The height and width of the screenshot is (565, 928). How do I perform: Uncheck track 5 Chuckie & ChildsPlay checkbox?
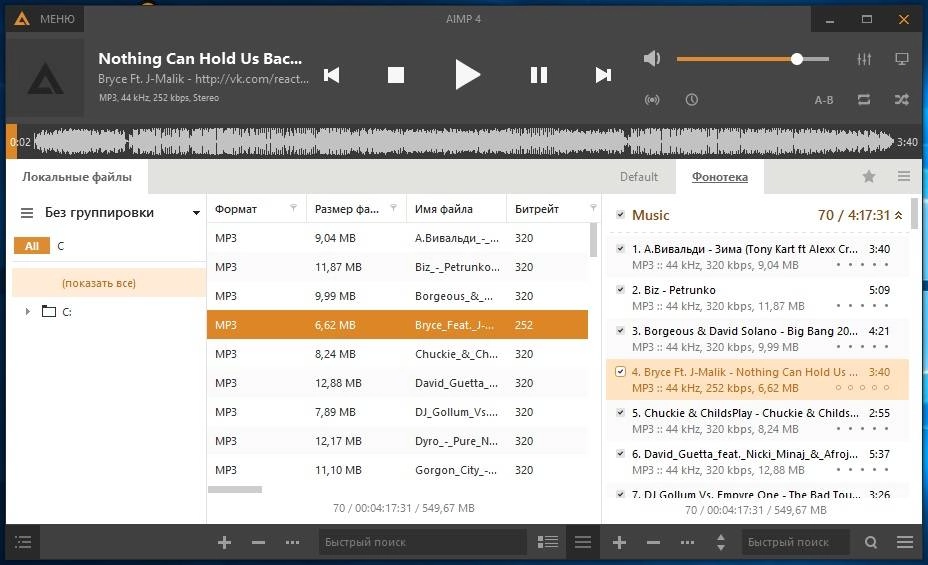pyautogui.click(x=620, y=412)
